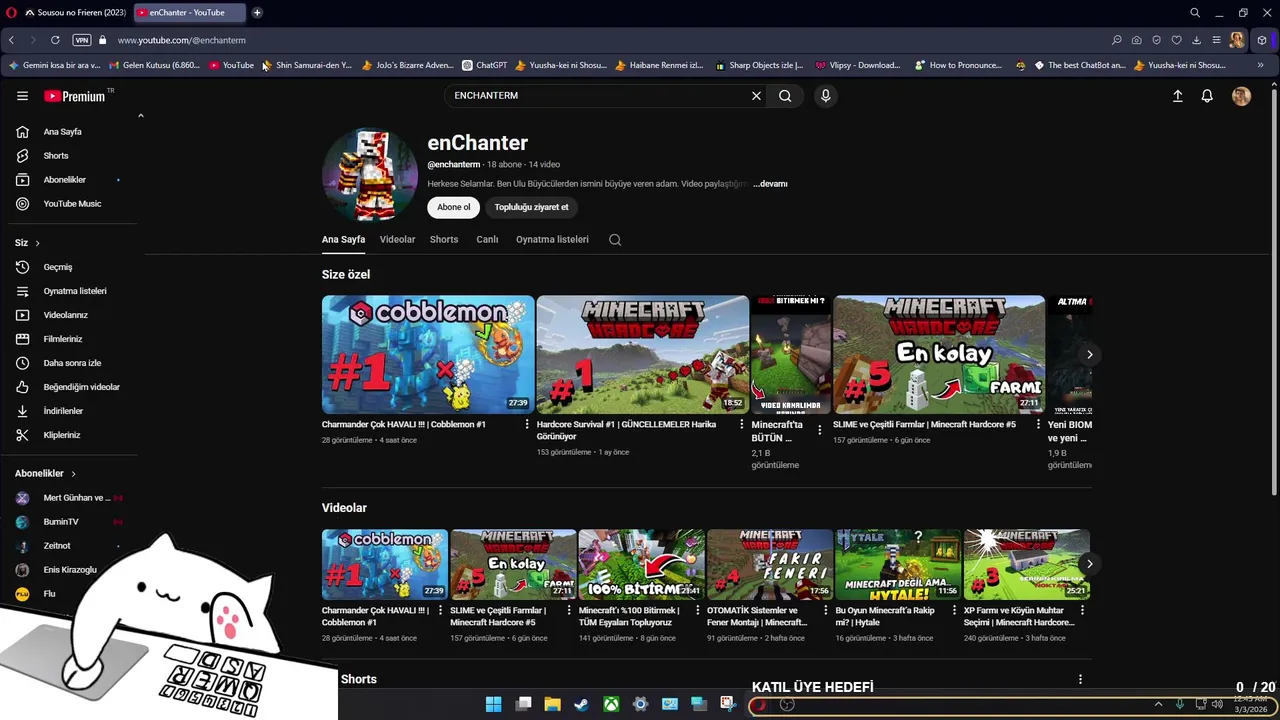Screen dimensions: 1280x720
Task: Open Klipleriniz in the sidebar
Action: pos(62,435)
